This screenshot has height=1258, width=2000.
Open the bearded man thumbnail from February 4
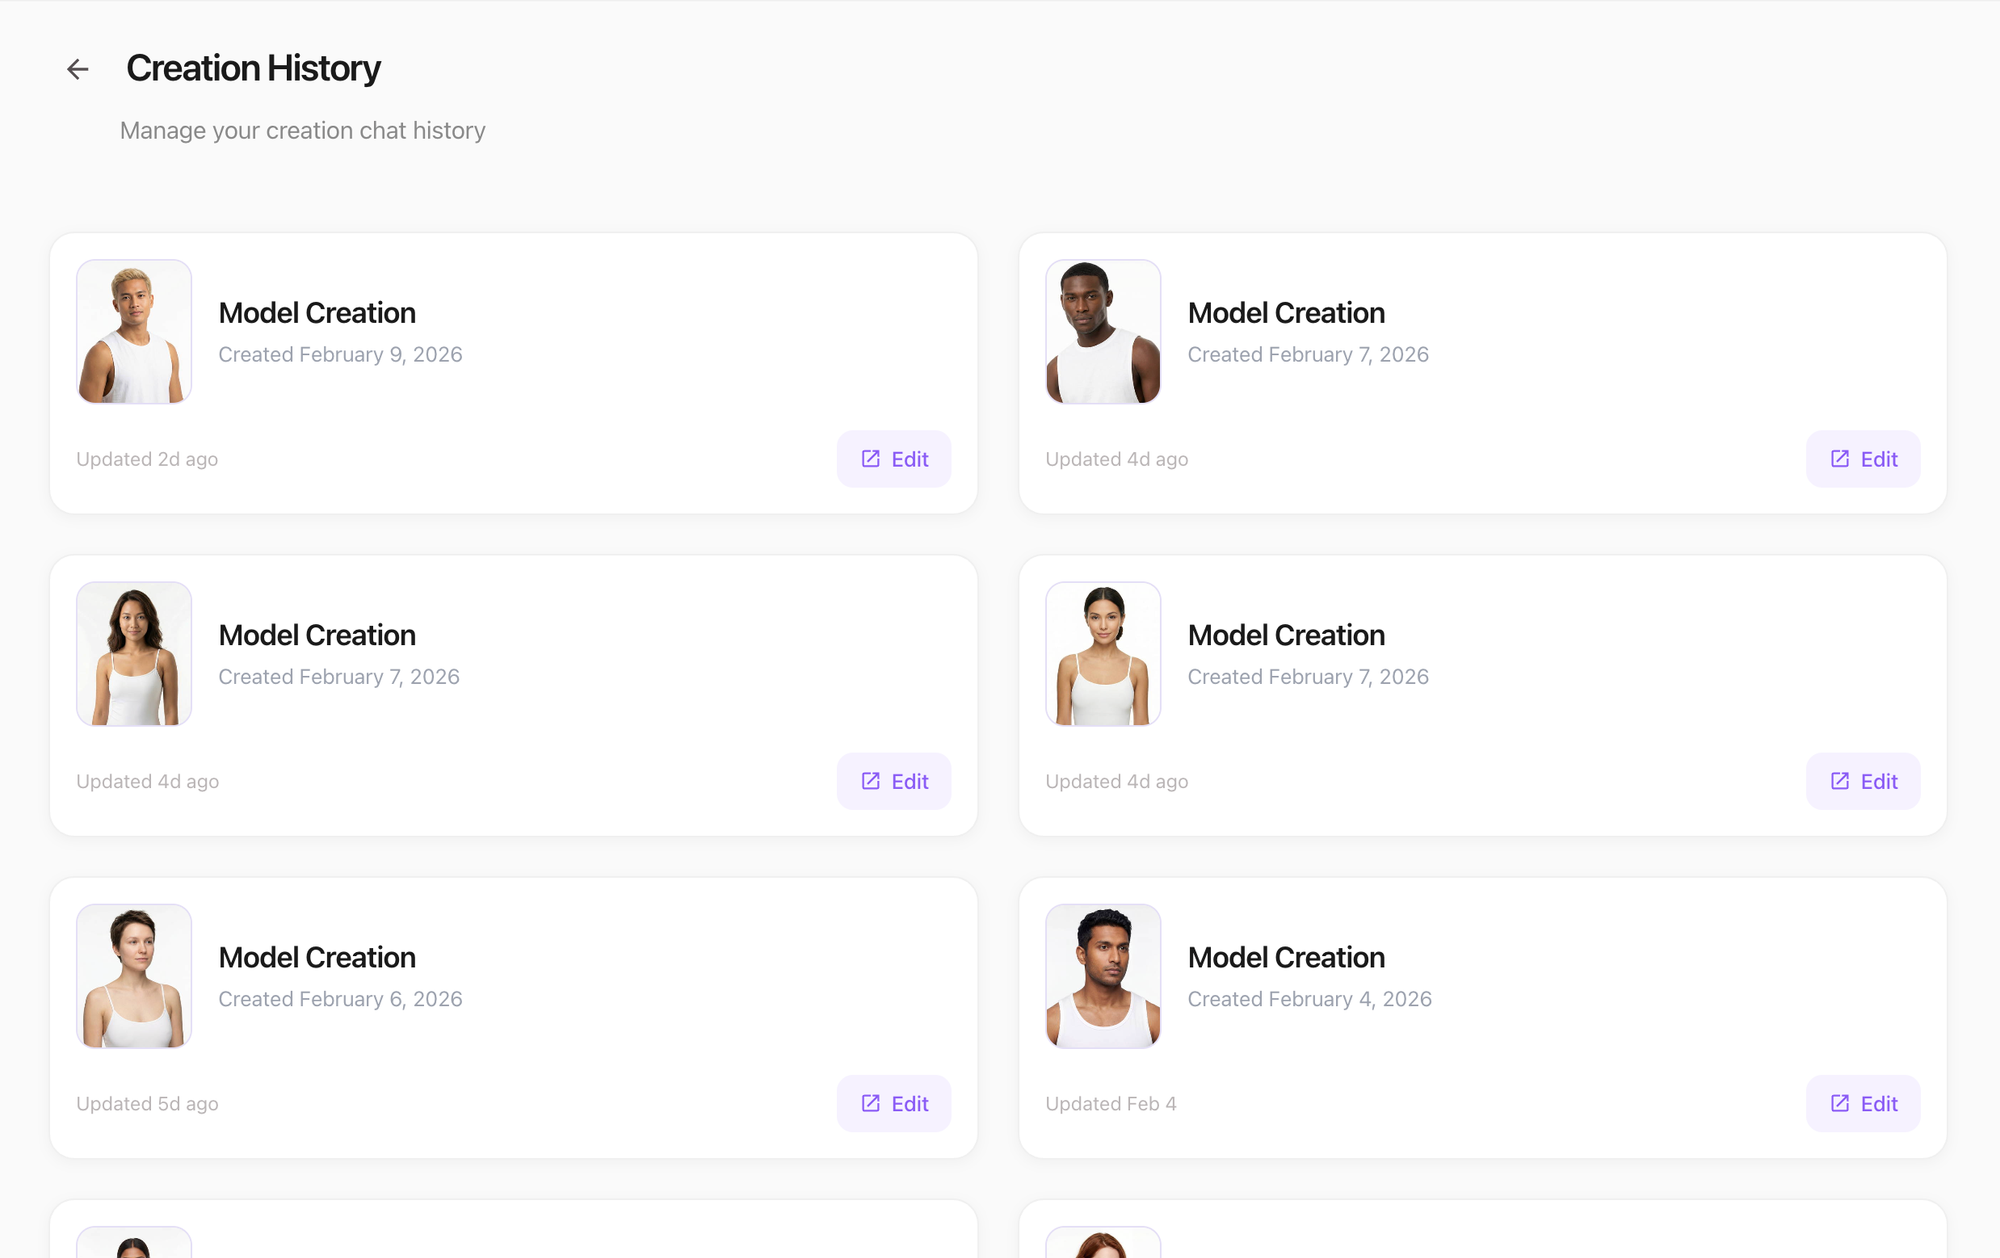point(1103,976)
